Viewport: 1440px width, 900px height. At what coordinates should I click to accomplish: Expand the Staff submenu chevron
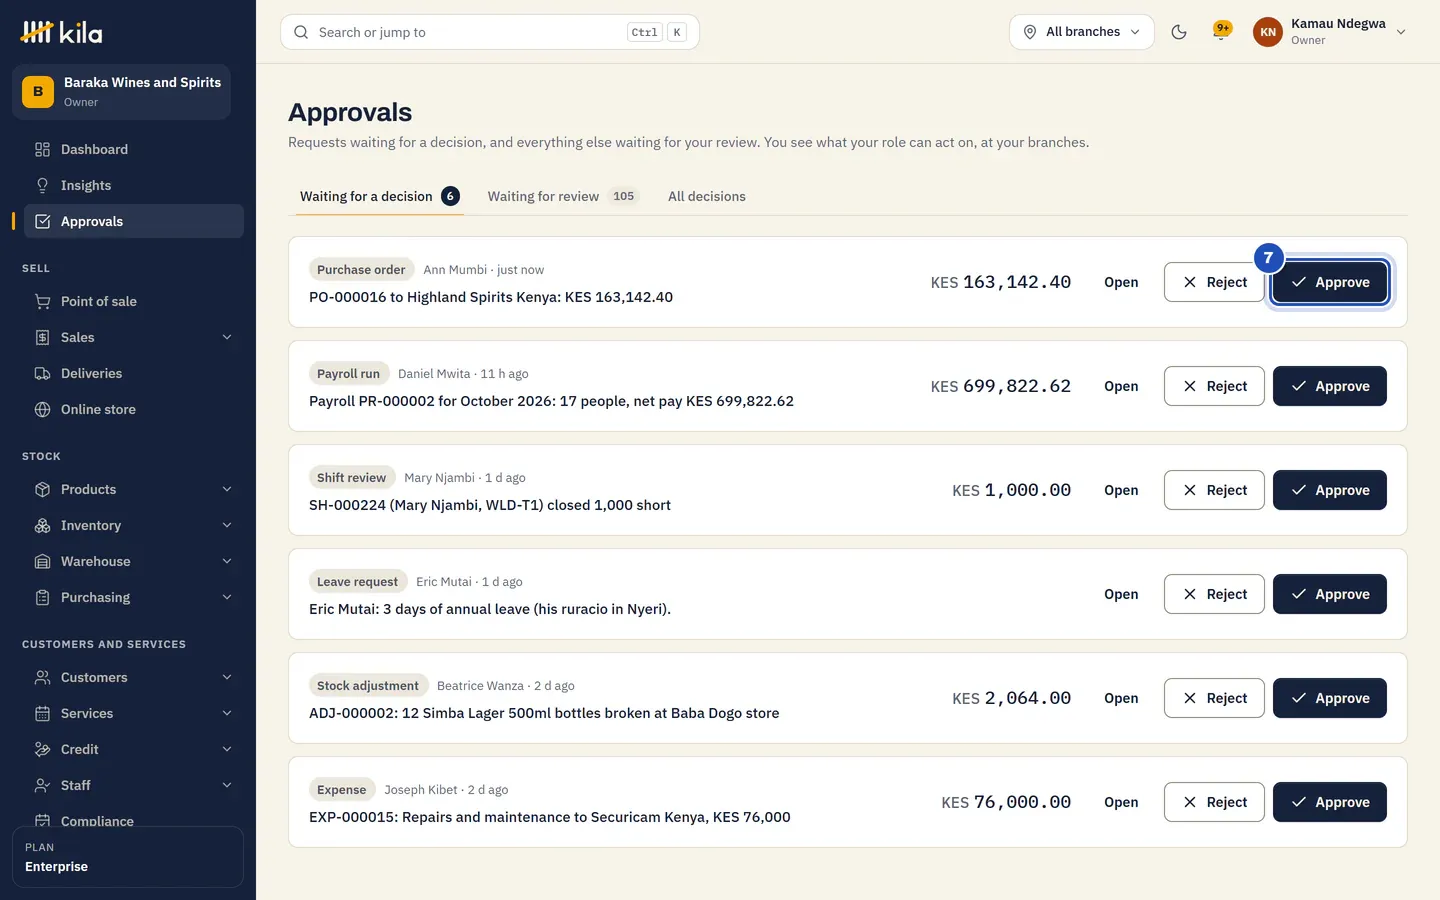tap(227, 785)
